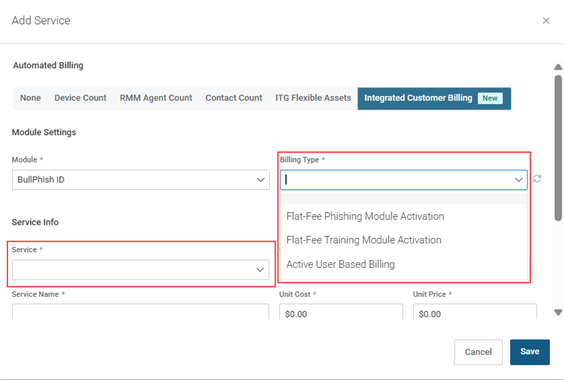
Task: Choose the Contact Count tab
Action: pyautogui.click(x=234, y=98)
